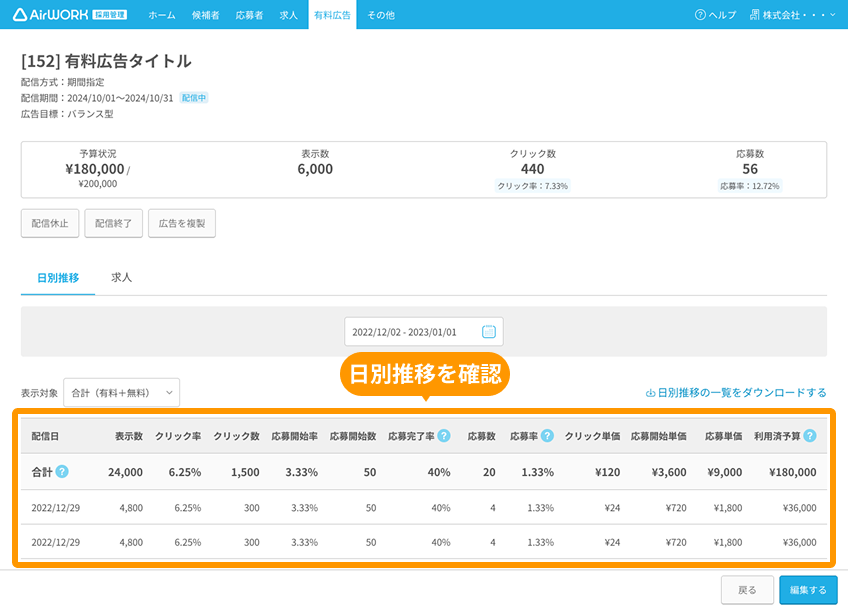Select the 有料広告 navigation tab
This screenshot has width=848, height=610.
tap(332, 15)
